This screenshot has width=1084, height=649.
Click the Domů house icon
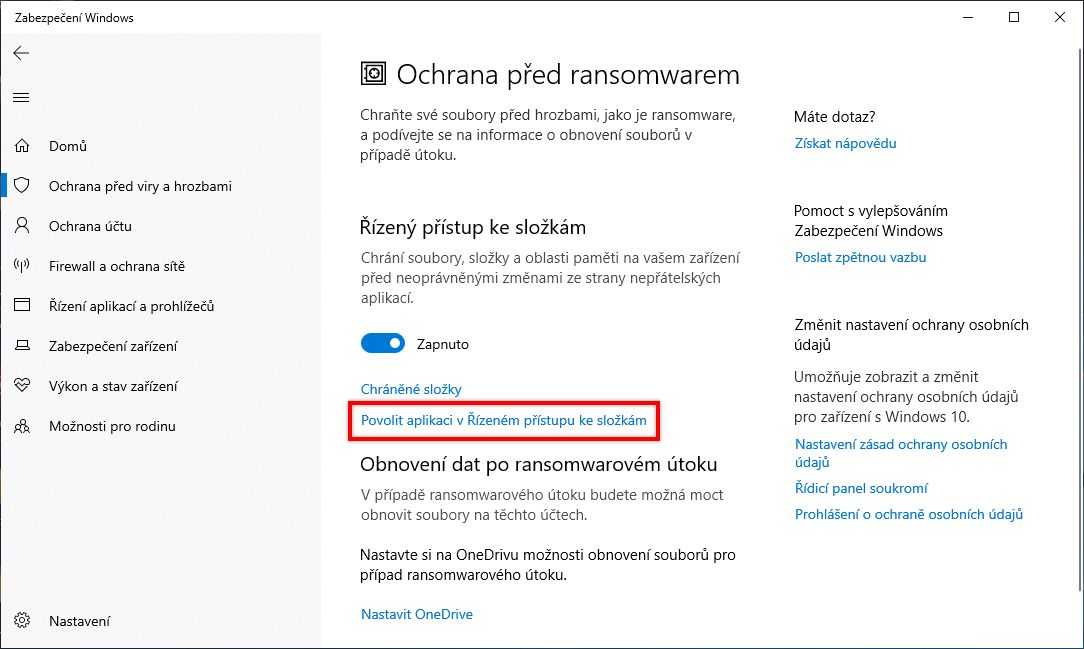22,146
